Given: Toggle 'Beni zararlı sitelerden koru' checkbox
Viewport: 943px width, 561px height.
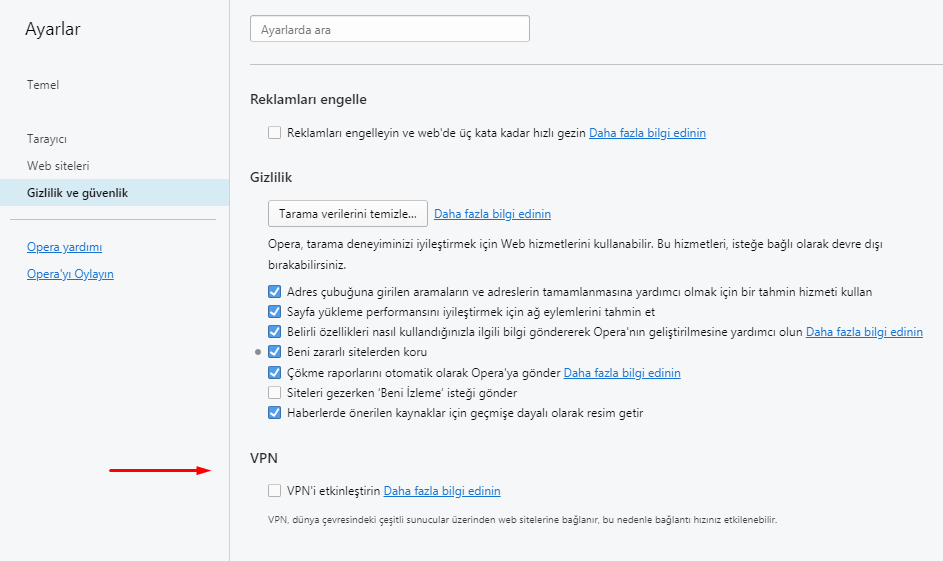Looking at the screenshot, I should (274, 352).
